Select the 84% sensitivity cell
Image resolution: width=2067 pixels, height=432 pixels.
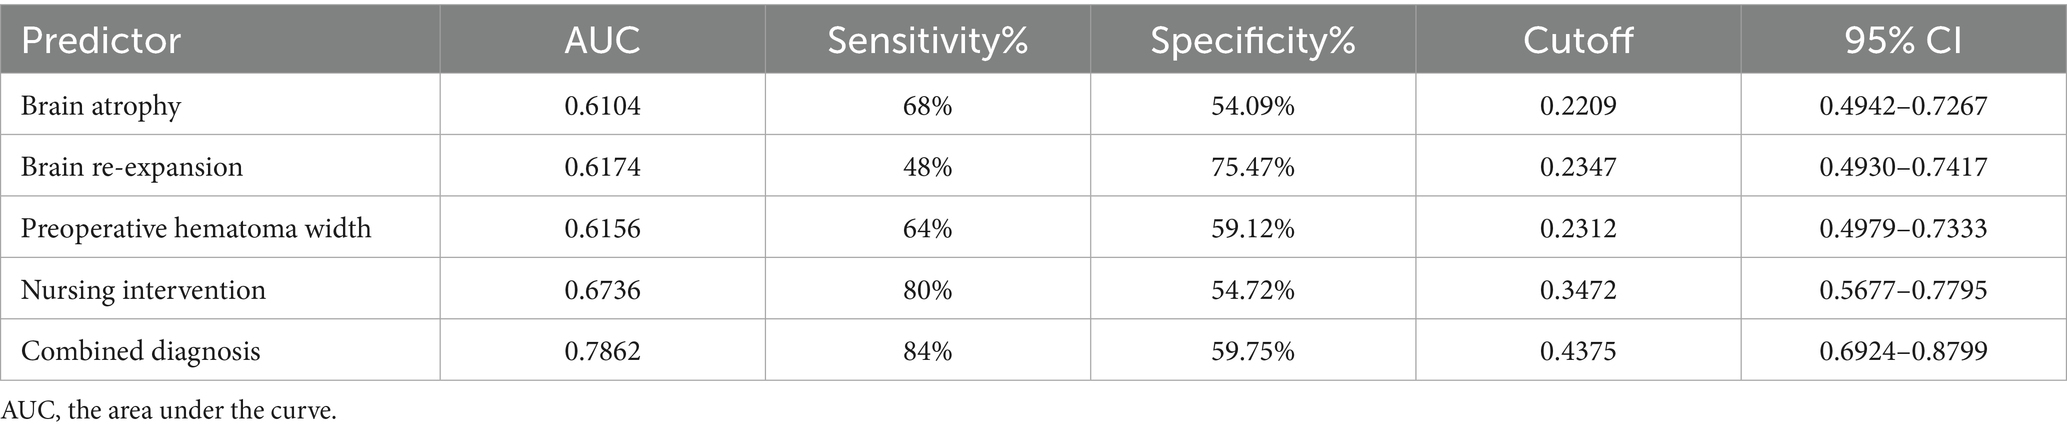(927, 351)
